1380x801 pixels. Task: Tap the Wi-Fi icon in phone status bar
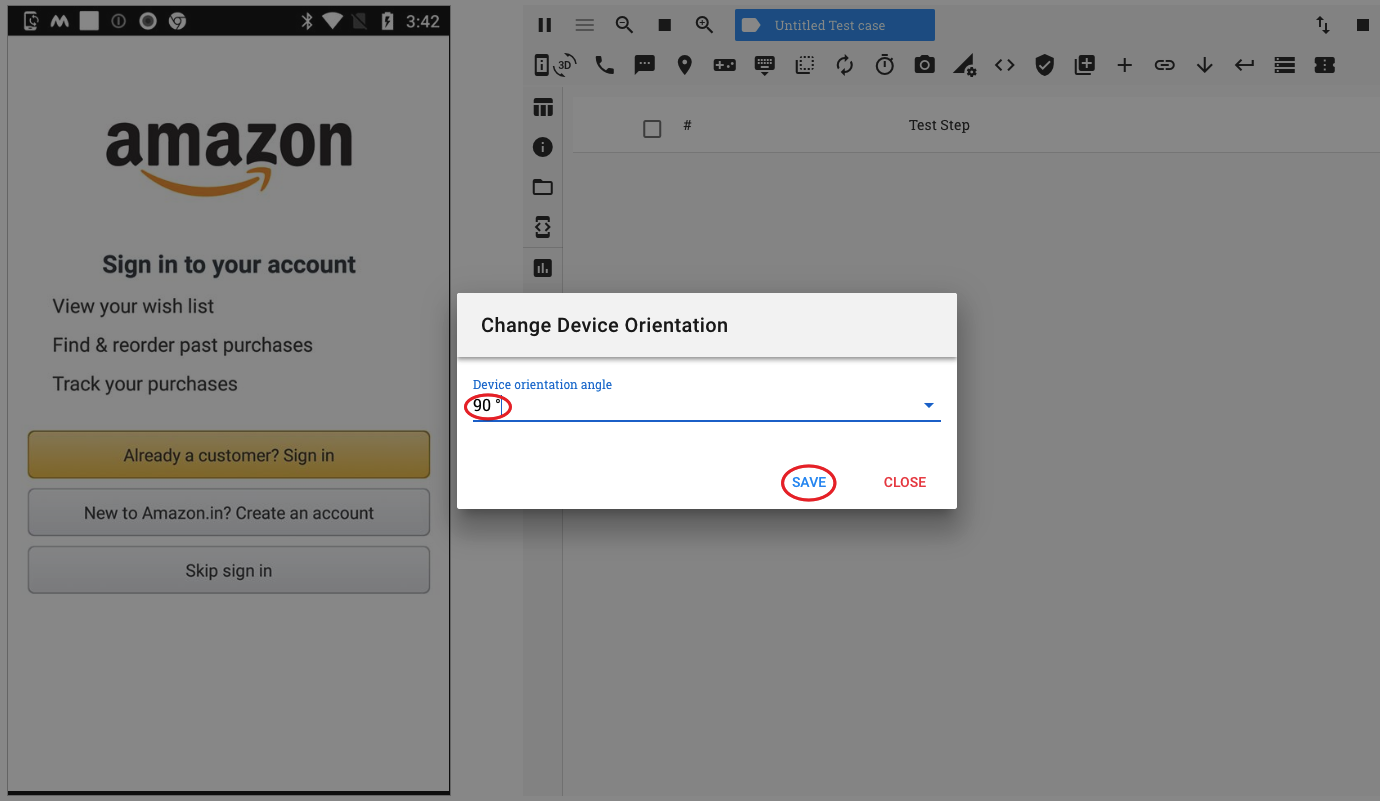pyautogui.click(x=335, y=21)
